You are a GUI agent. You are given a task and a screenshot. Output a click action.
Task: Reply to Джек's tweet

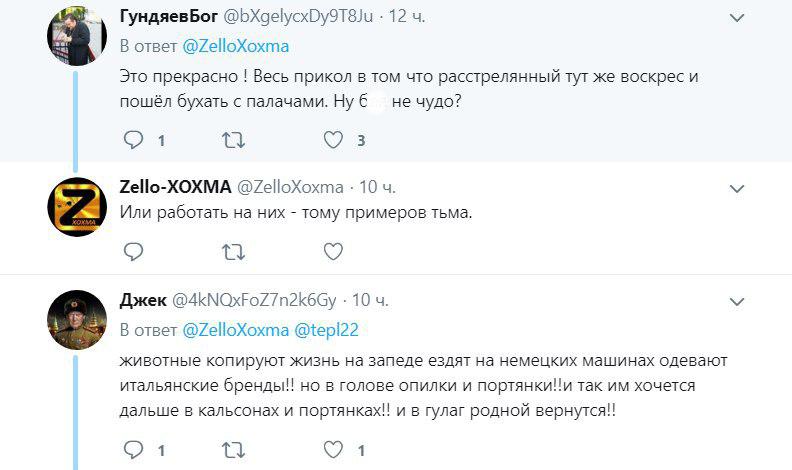coord(134,450)
